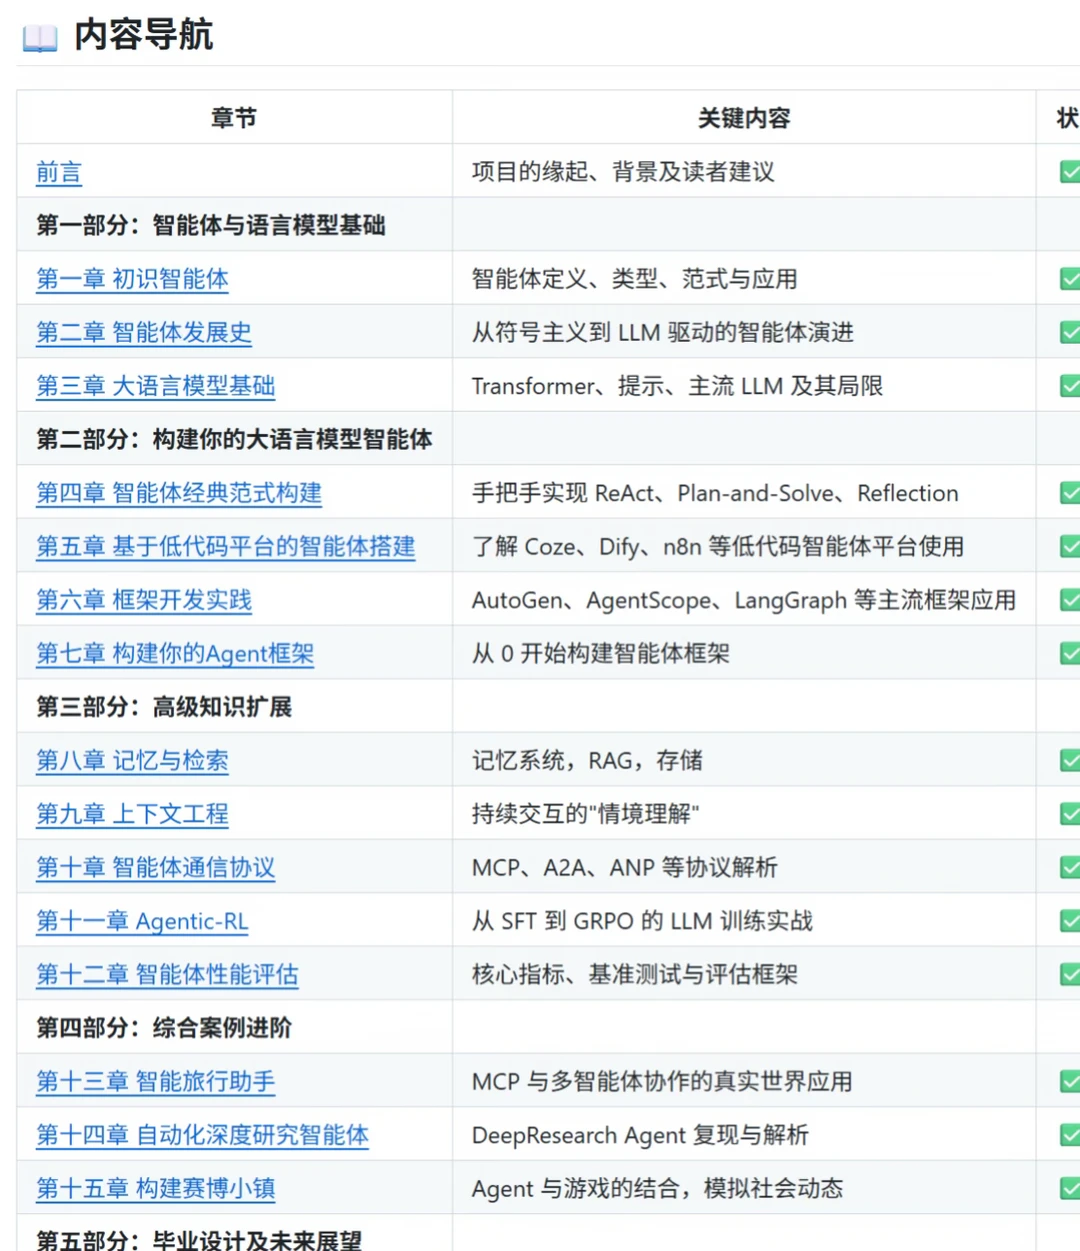Image resolution: width=1080 pixels, height=1251 pixels.
Task: Click green check icon in 第八章 row
Action: click(1070, 760)
